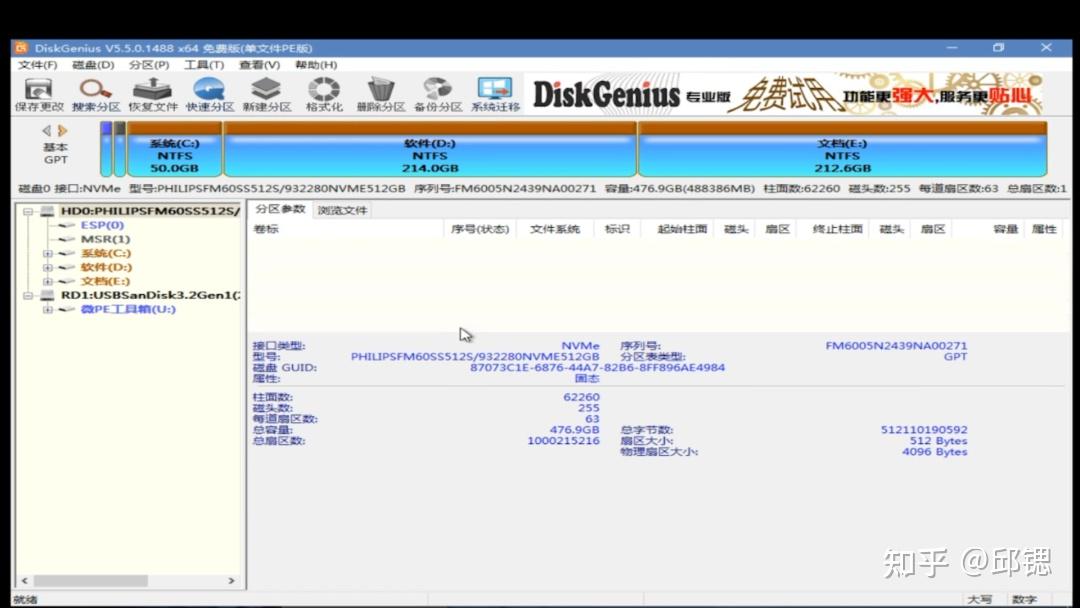
Task: Click the DiskGenius 专业版 advertisement banner
Action: tap(785, 94)
